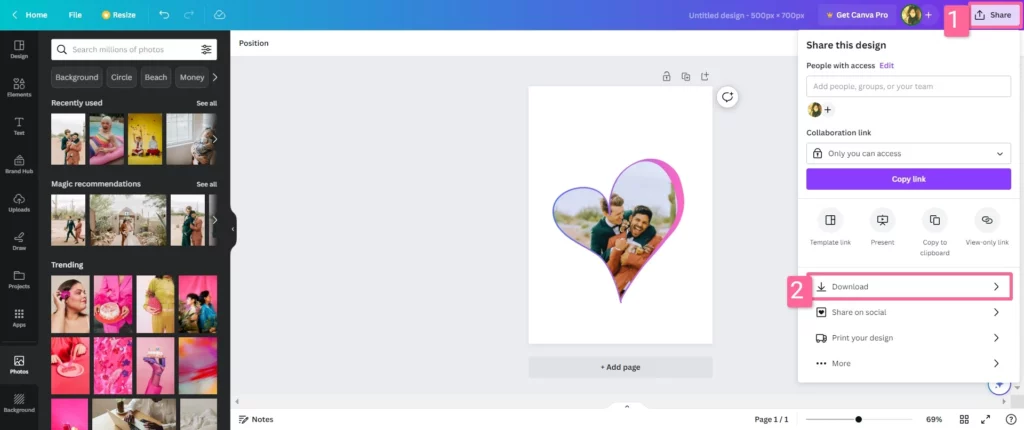
Task: Click the plus icon beside header avatar
Action: pyautogui.click(x=929, y=15)
